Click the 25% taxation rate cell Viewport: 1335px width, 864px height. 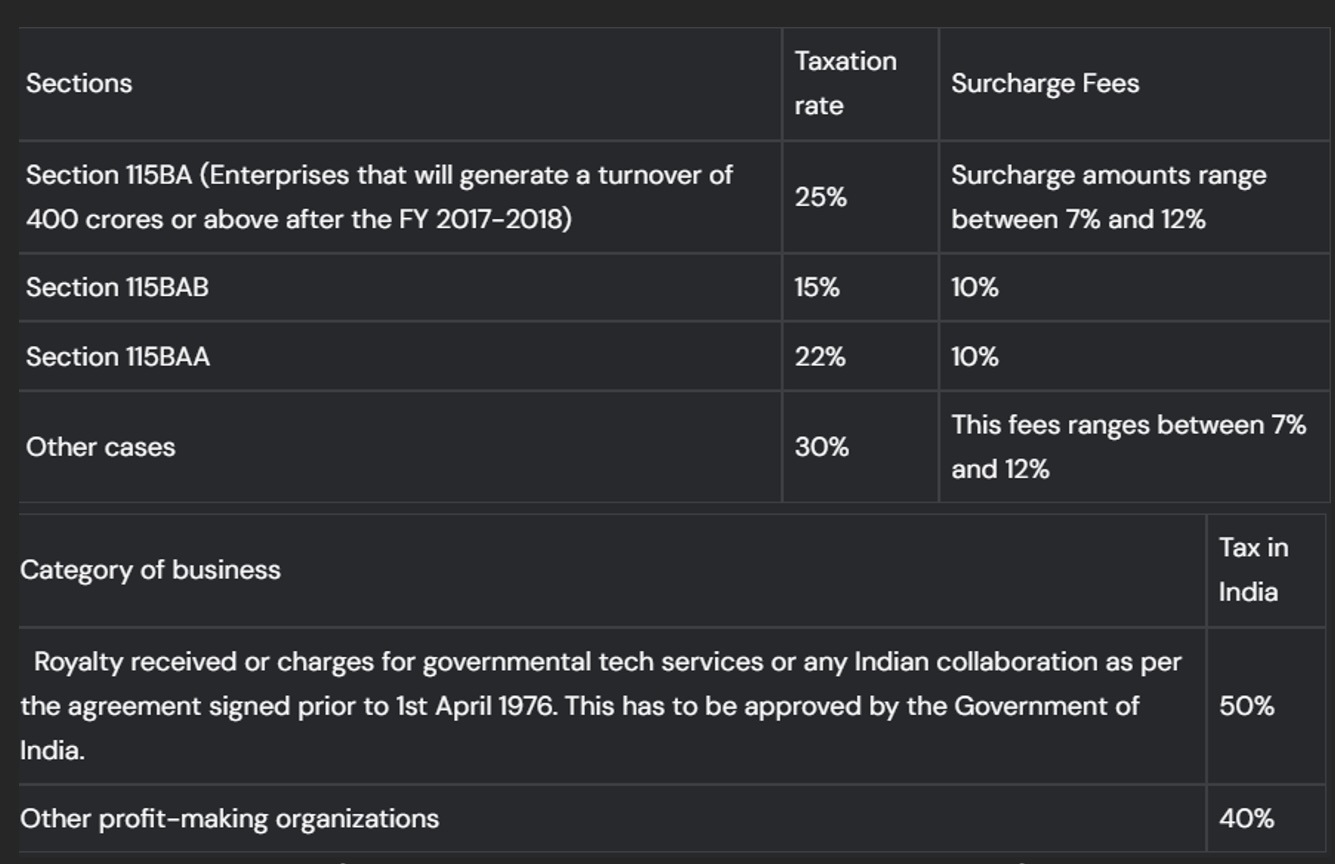pyautogui.click(x=820, y=197)
